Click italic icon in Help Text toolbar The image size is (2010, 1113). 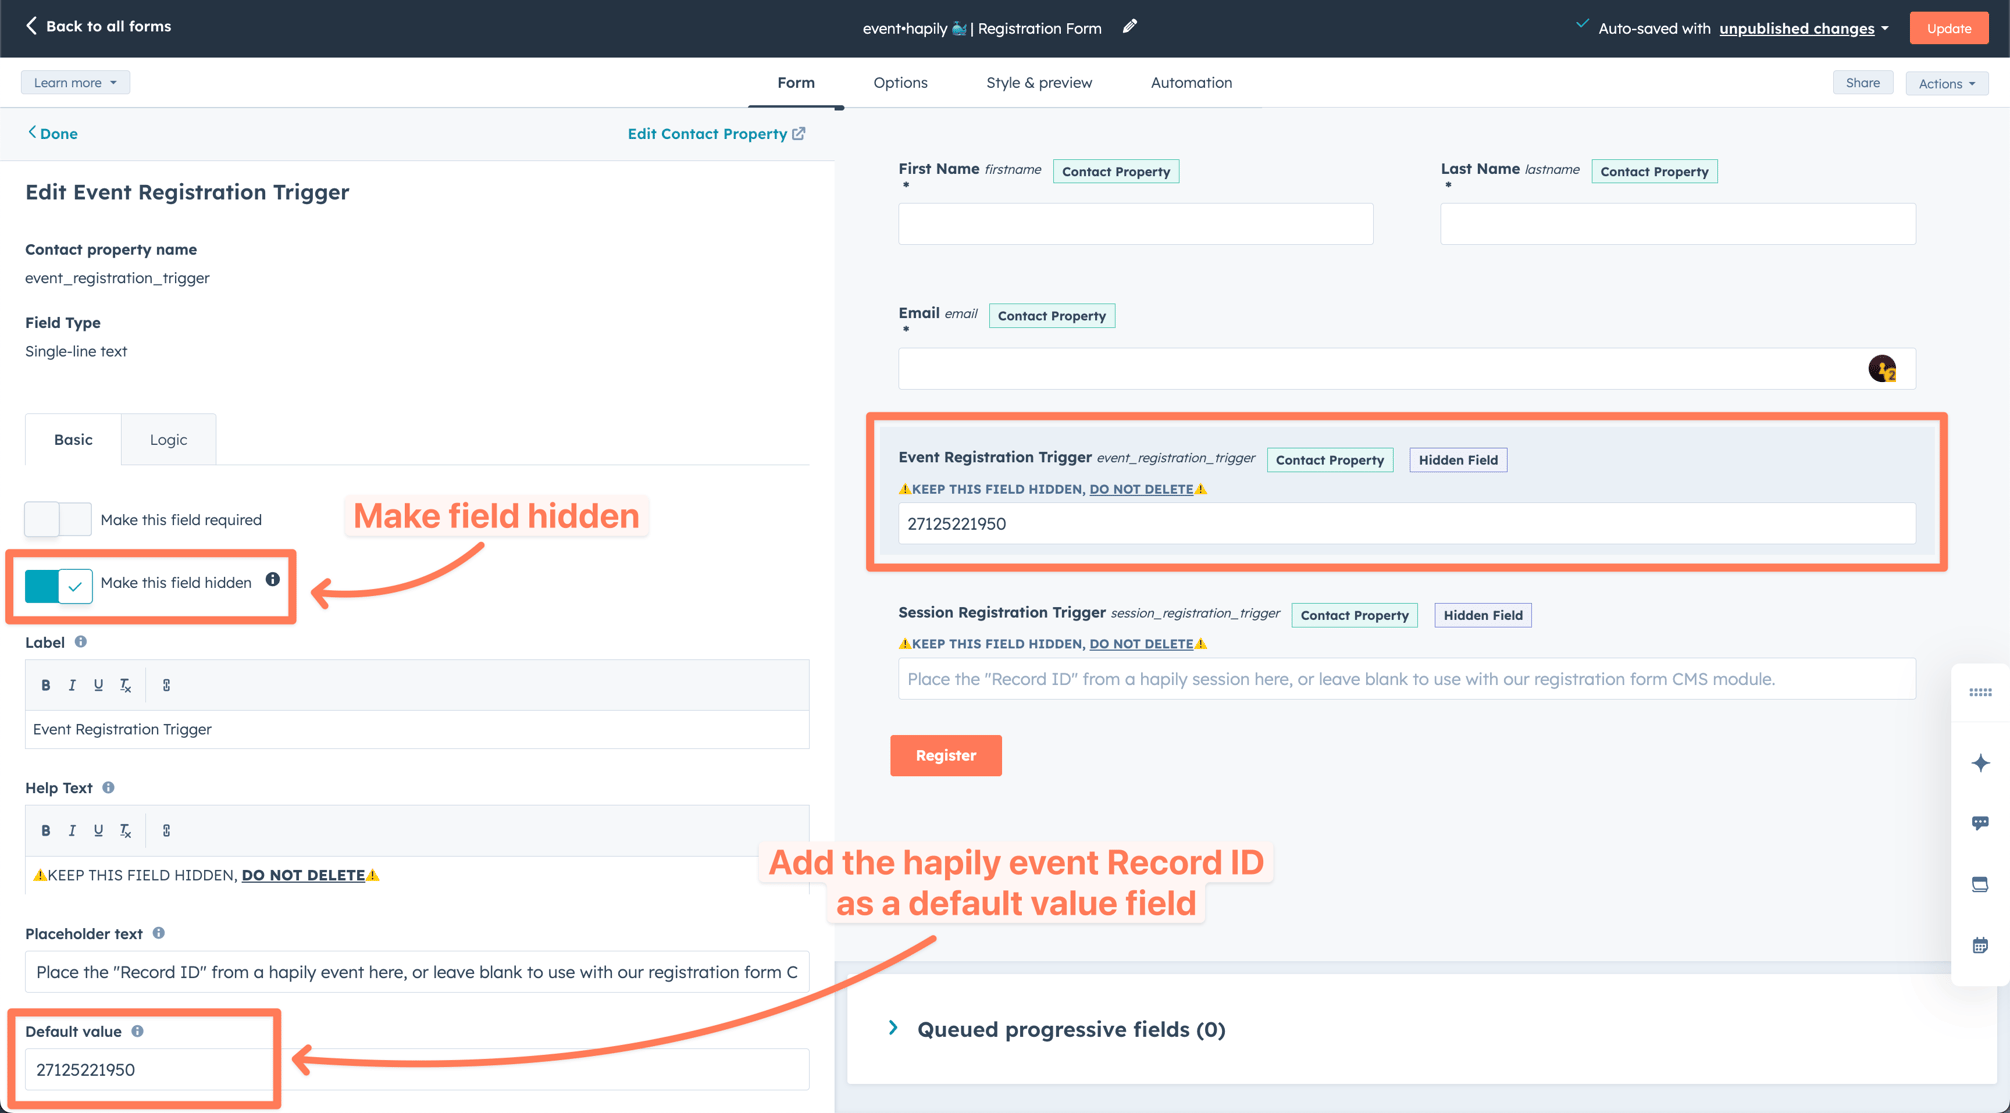[72, 830]
